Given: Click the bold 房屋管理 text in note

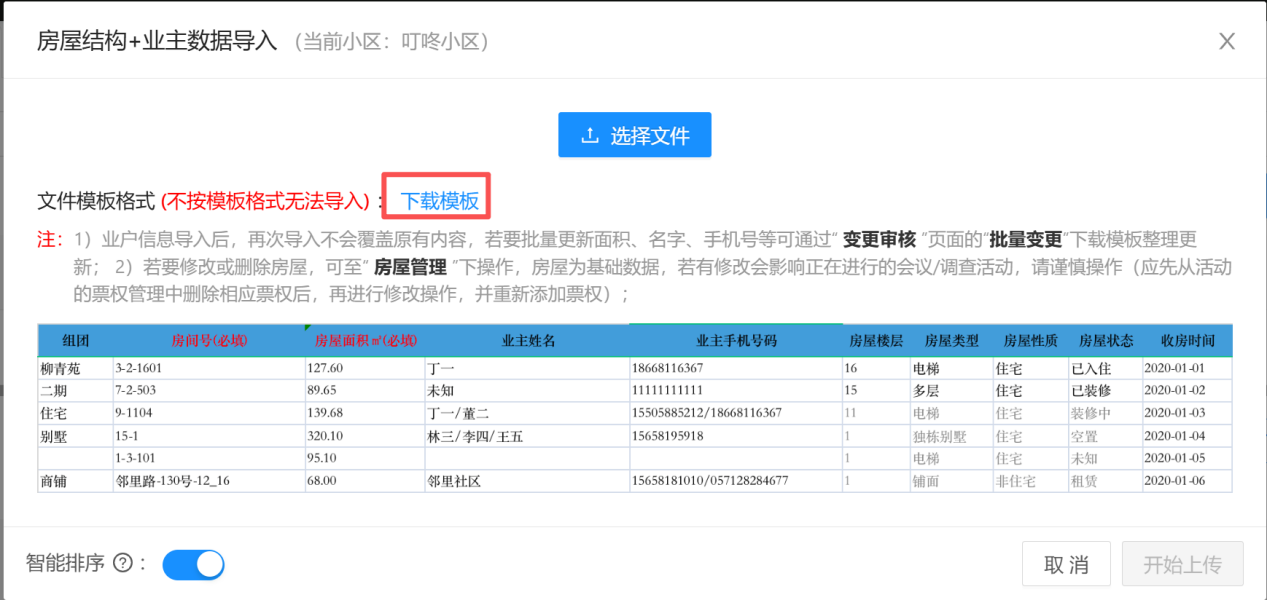Looking at the screenshot, I should tap(410, 268).
